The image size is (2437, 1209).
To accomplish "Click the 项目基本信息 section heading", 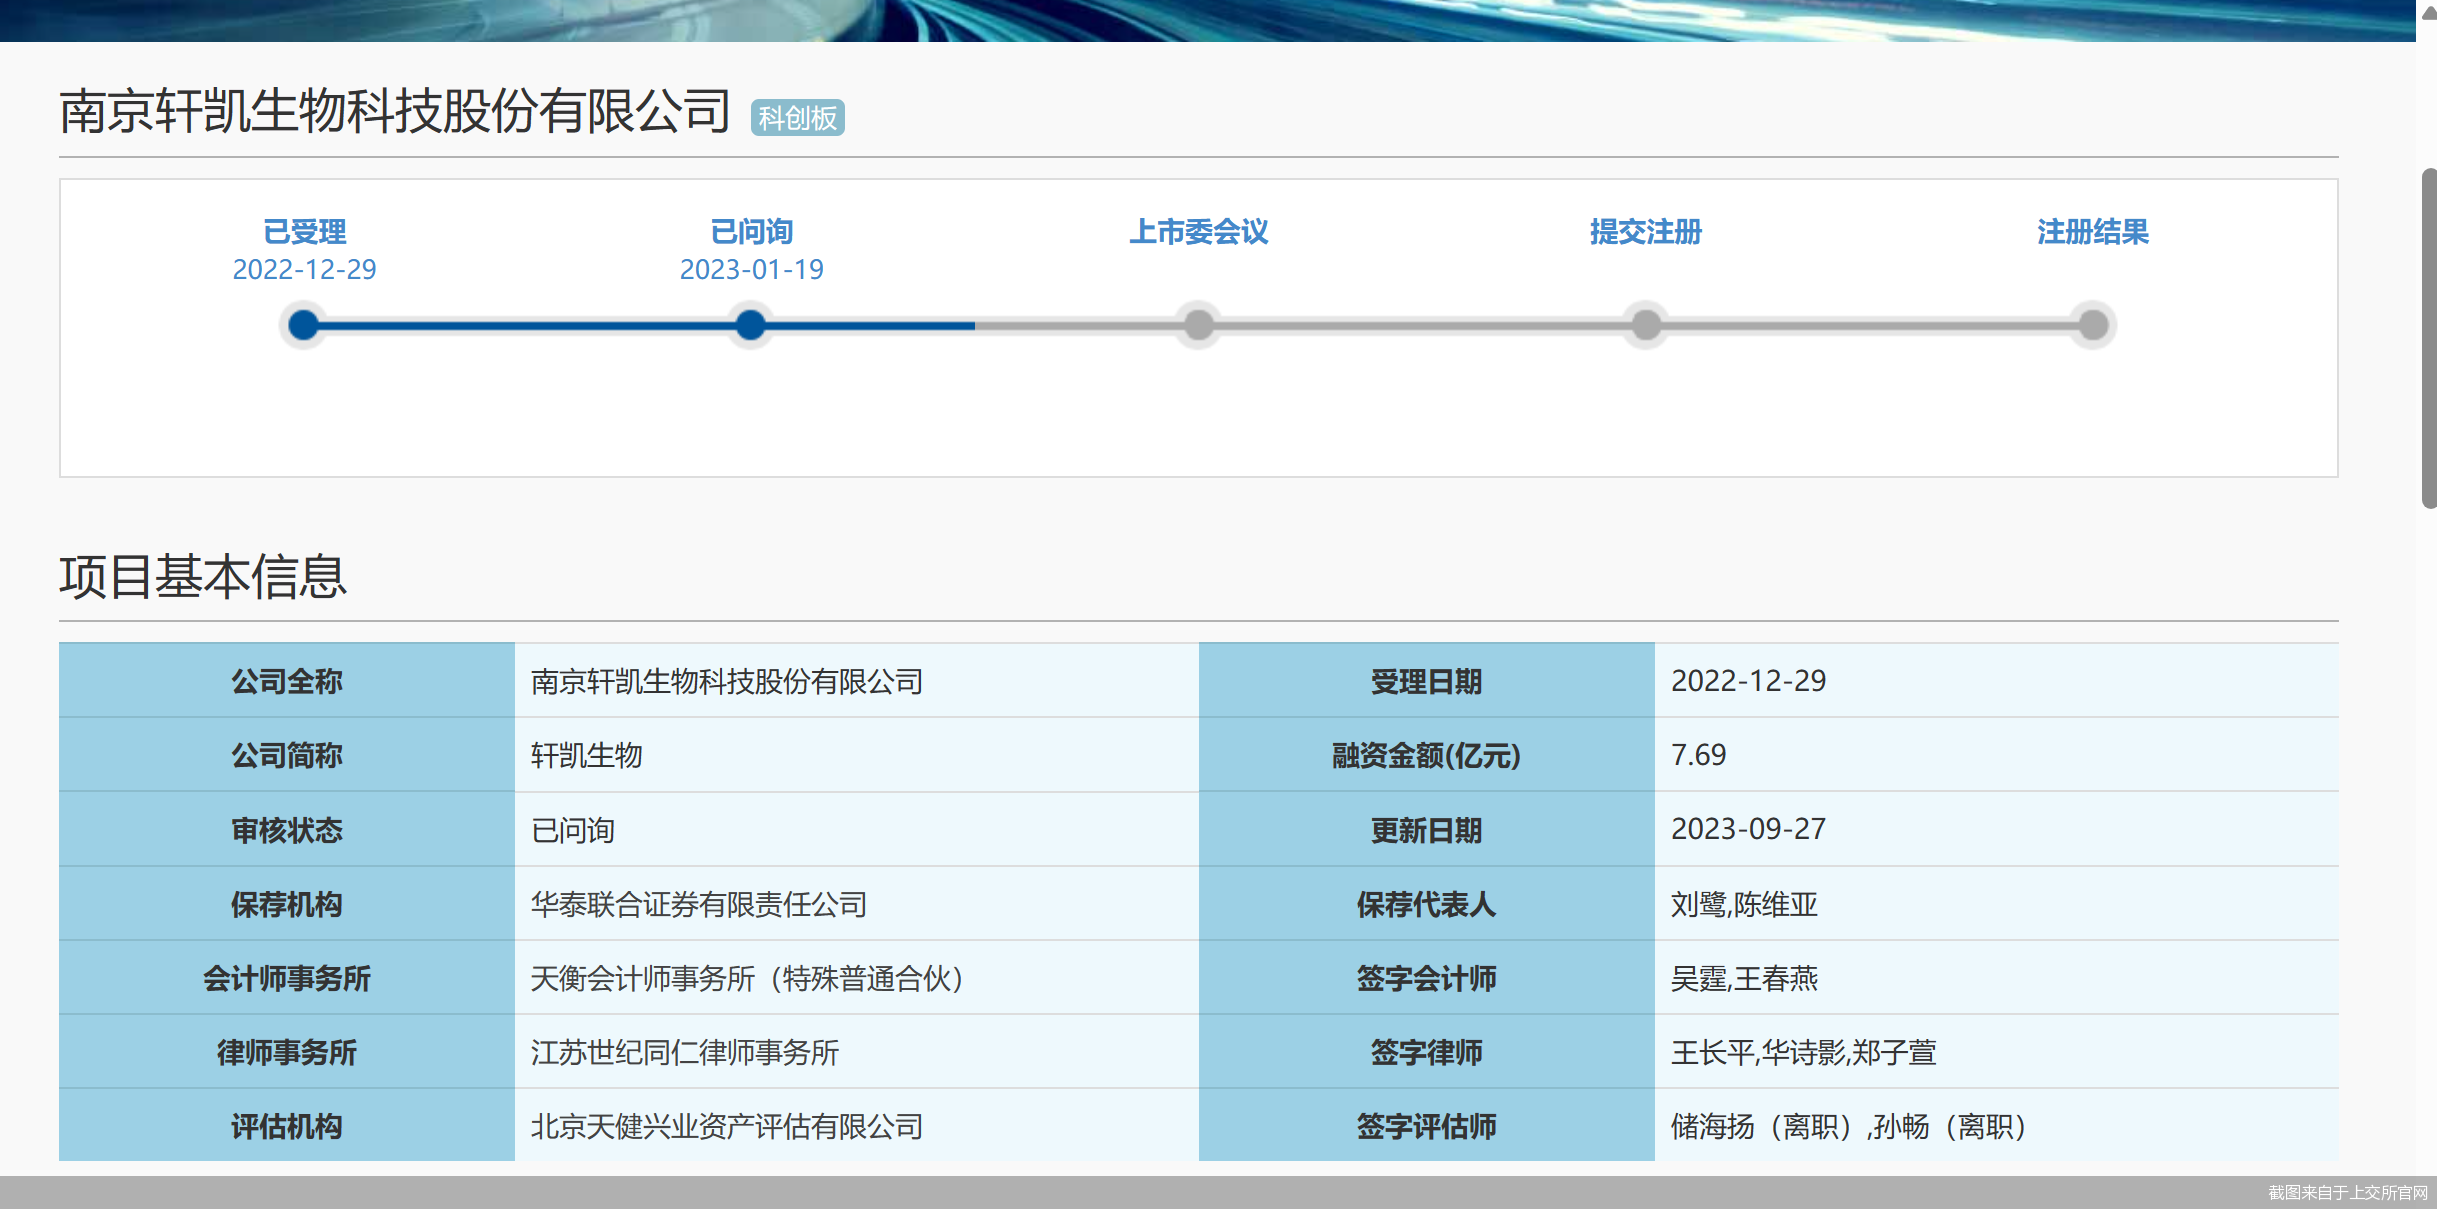I will [x=203, y=577].
